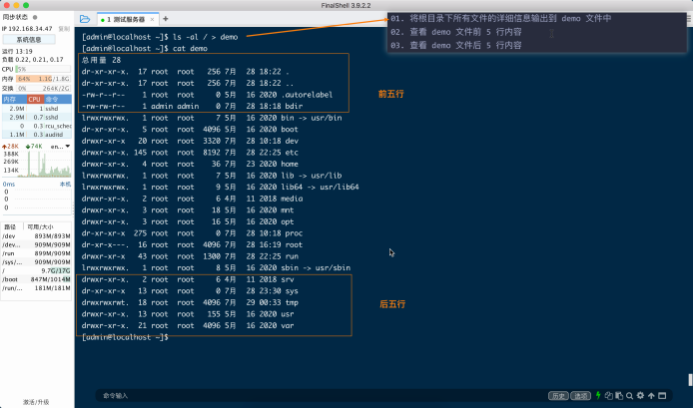The image size is (694, 408).
Task: Click the upload speed 28K indicator
Action: coord(11,146)
